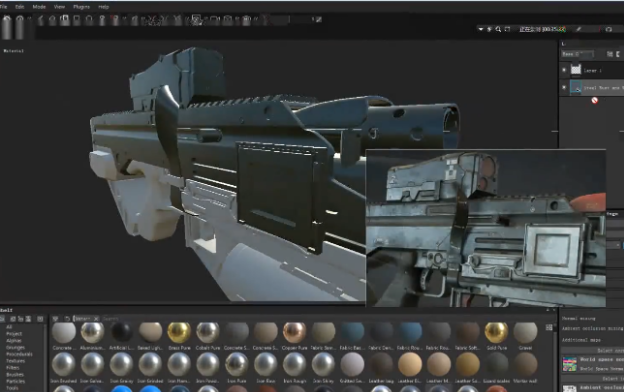Select the Project shelf category

coord(14,333)
